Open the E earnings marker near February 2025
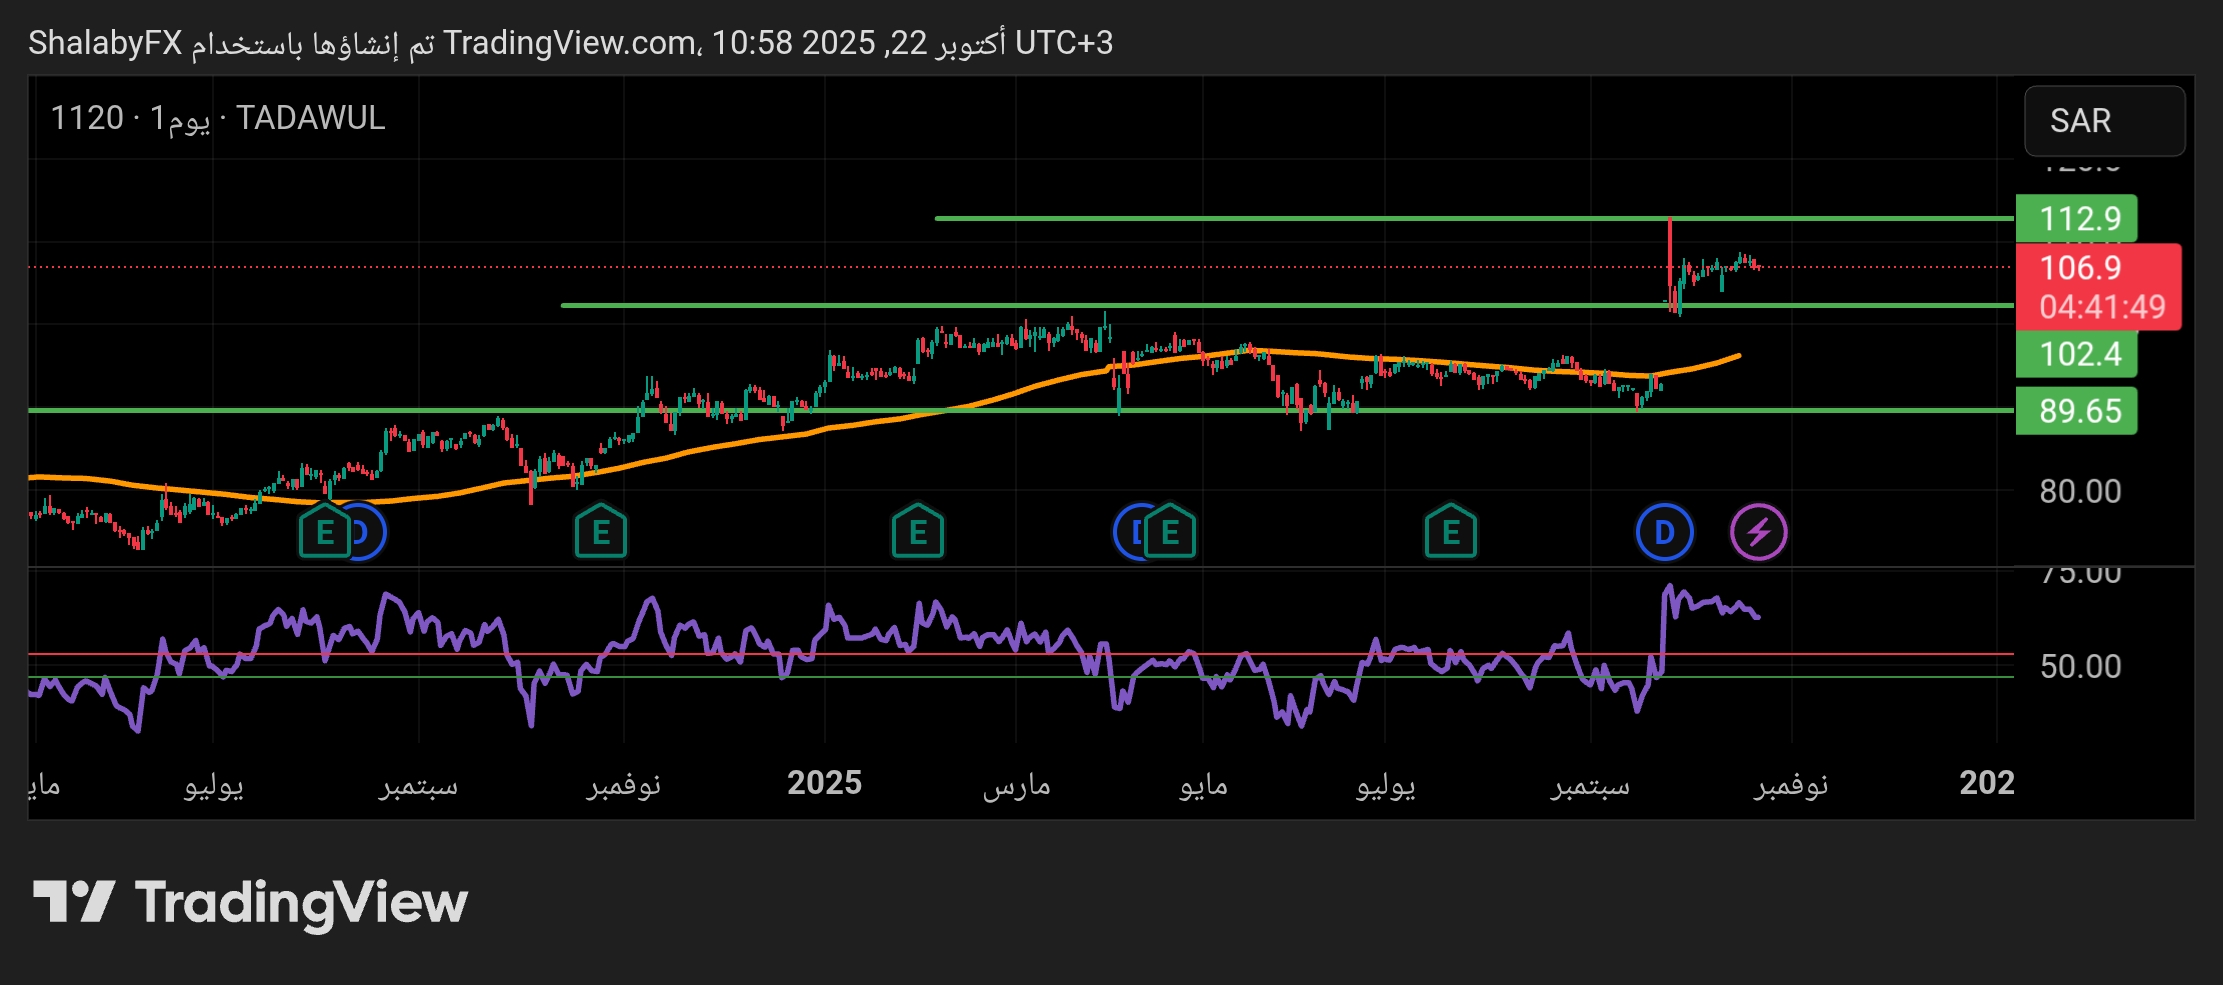This screenshot has height=985, width=2223. pyautogui.click(x=917, y=532)
